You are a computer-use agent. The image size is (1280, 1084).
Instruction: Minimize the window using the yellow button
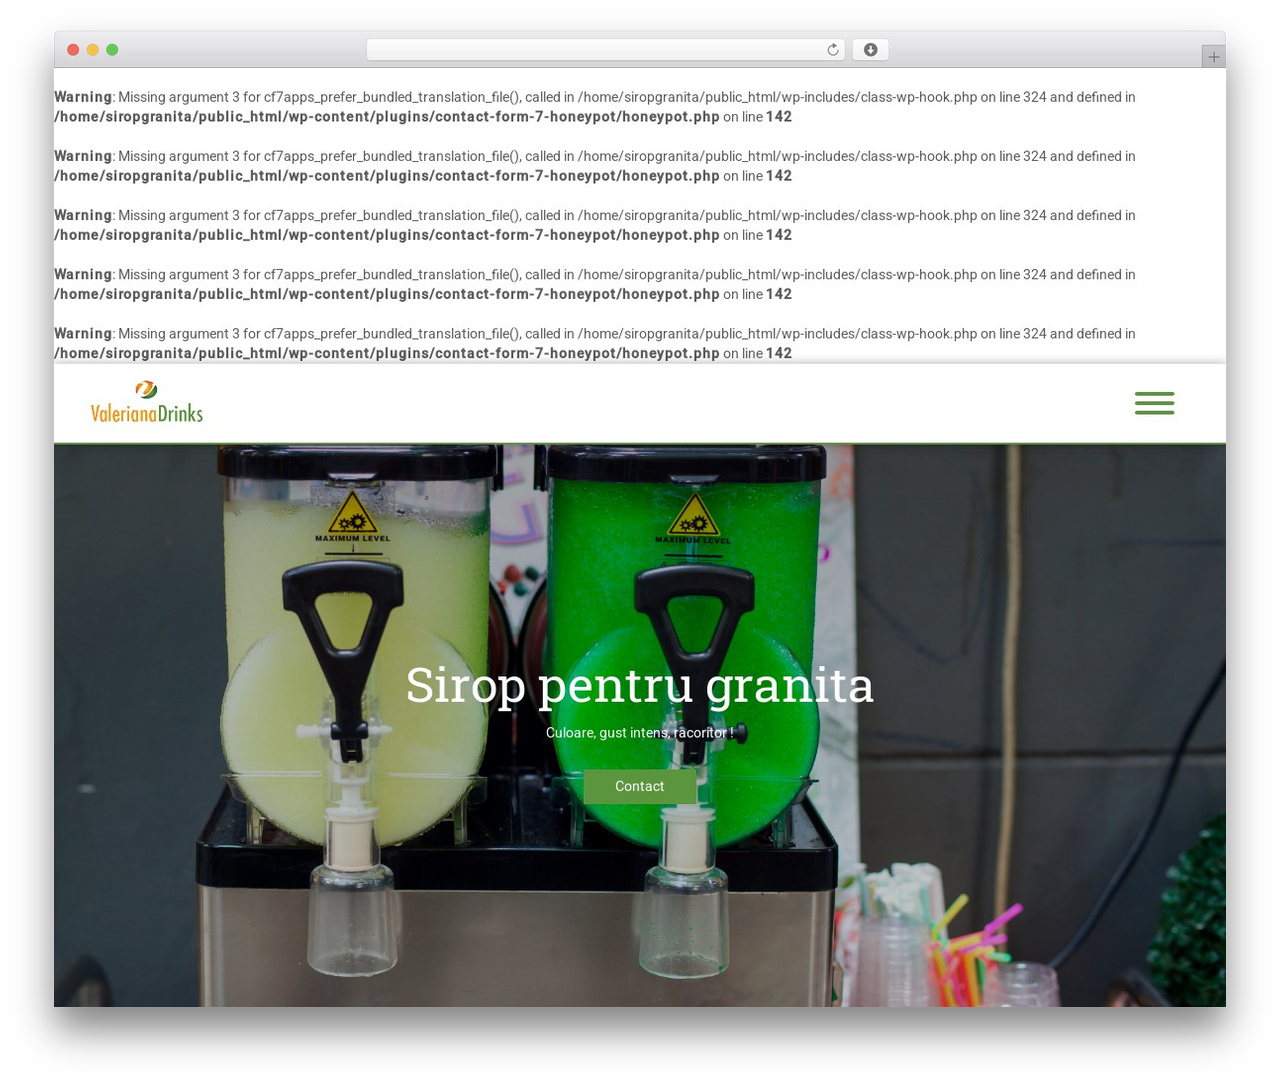93,50
